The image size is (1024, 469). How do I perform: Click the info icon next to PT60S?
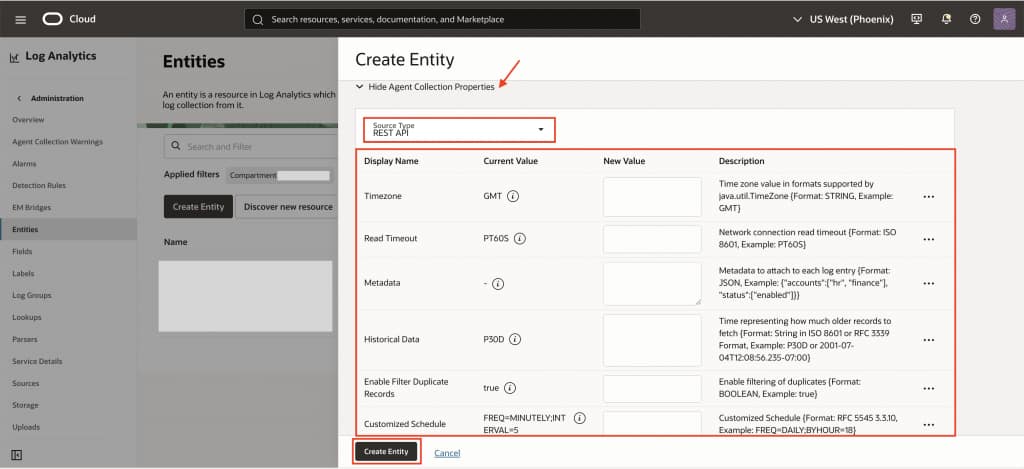click(x=520, y=238)
